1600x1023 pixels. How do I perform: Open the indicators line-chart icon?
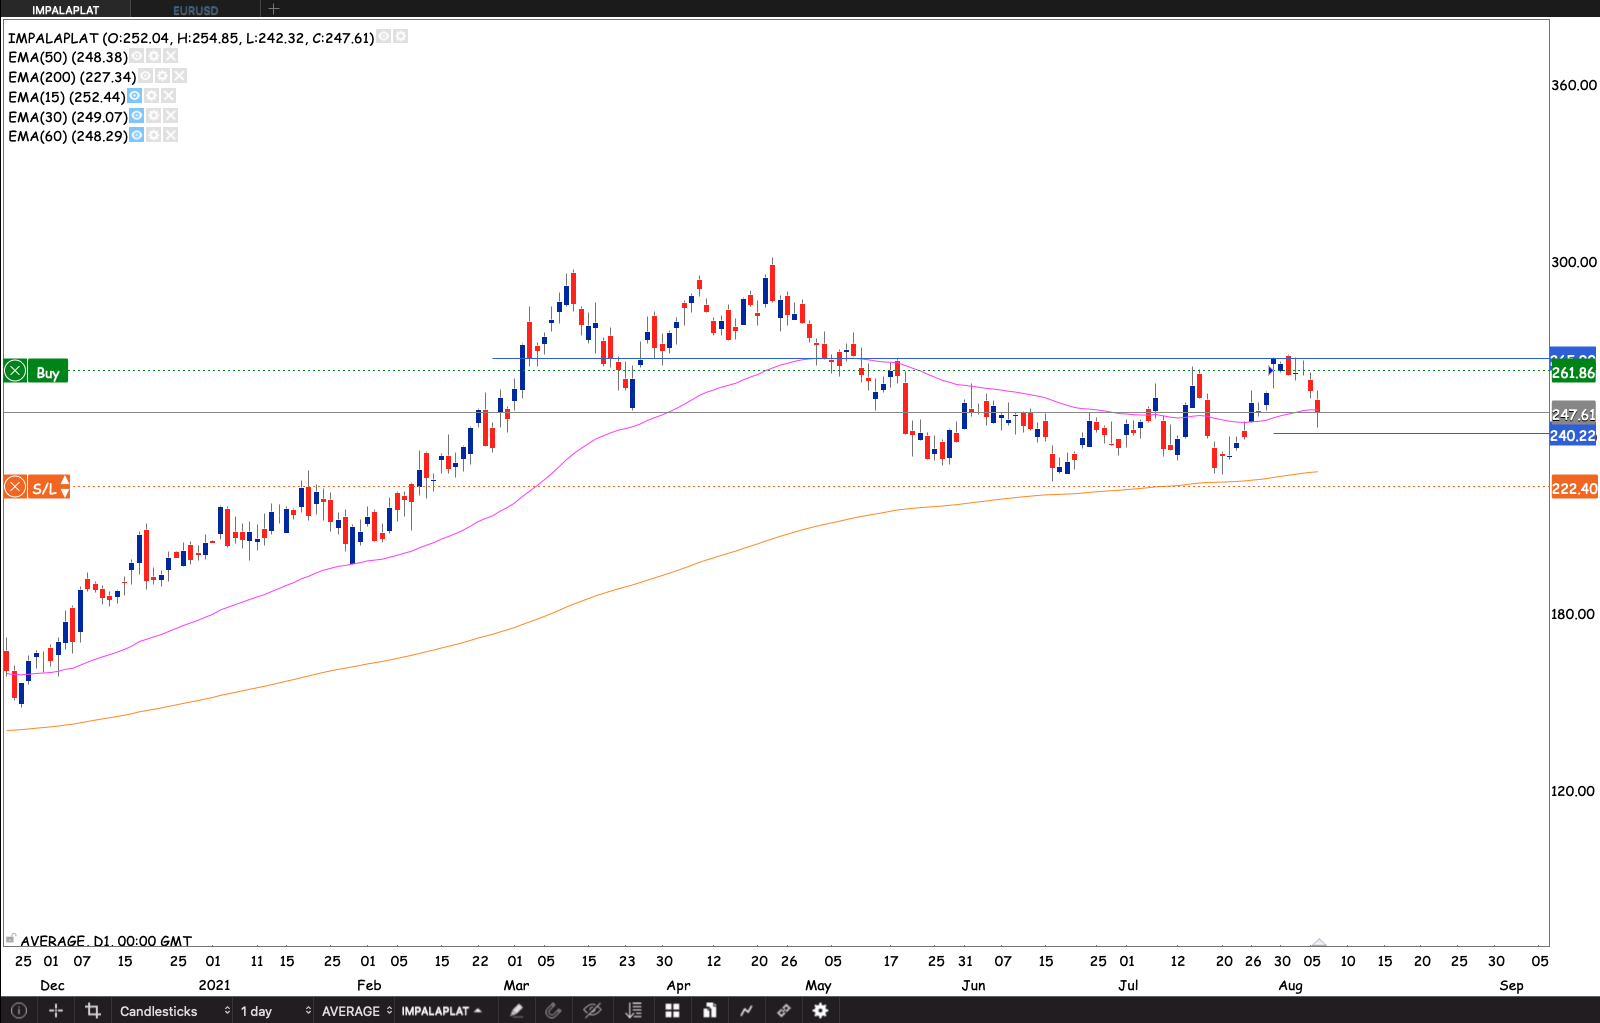[746, 1011]
